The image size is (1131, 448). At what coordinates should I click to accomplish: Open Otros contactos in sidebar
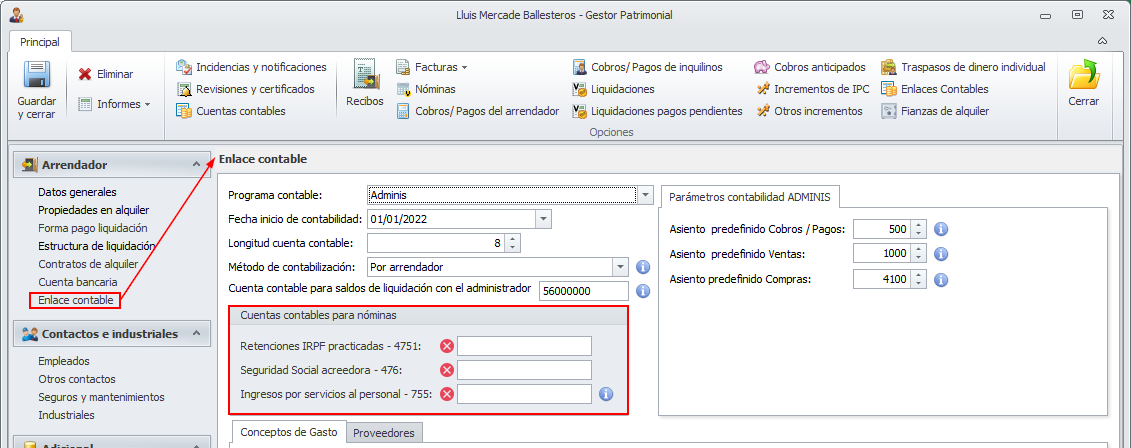76,379
